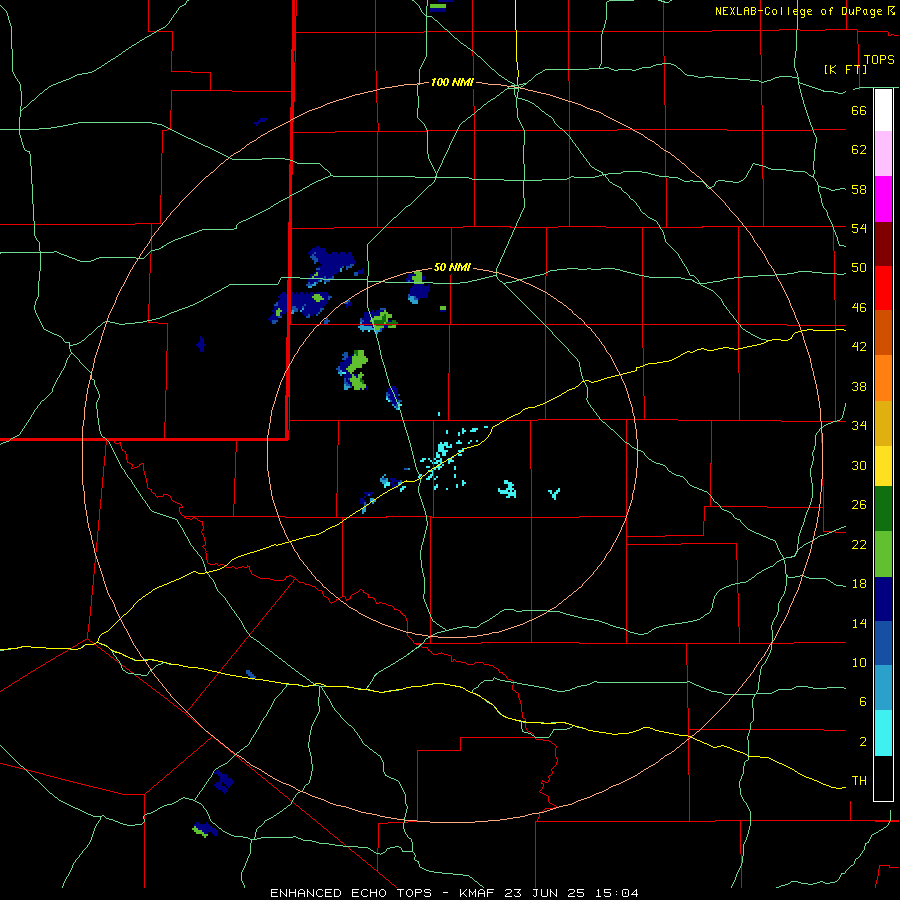Click the "18" legend value

point(859,584)
